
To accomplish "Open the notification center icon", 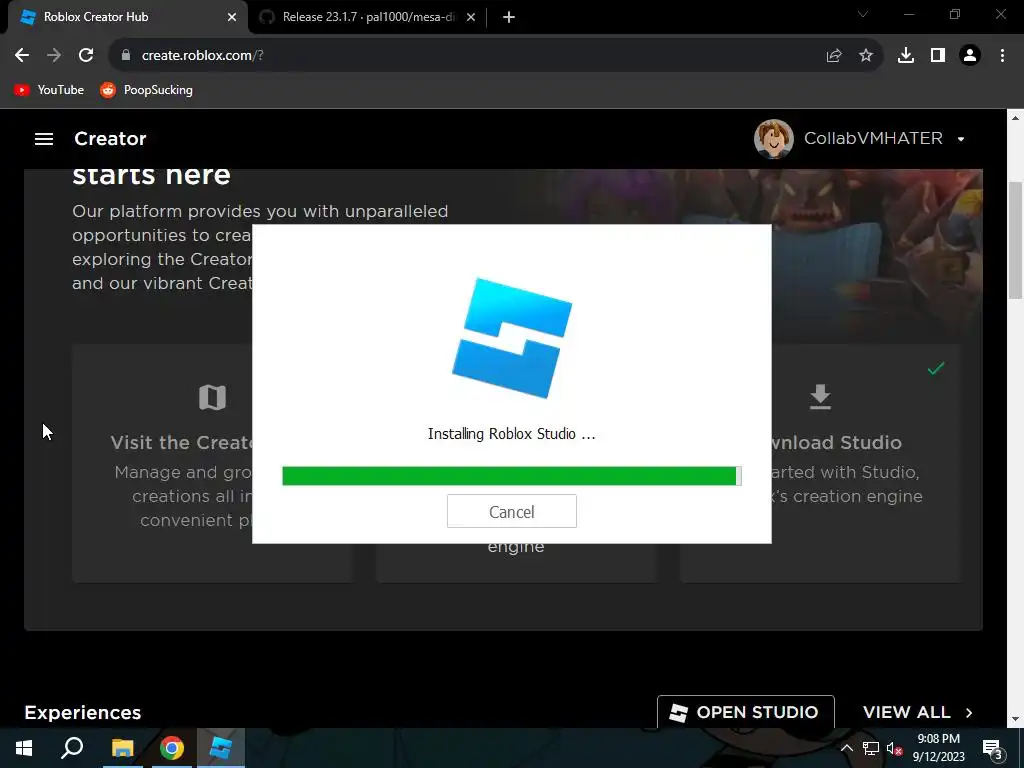I will [x=993, y=748].
